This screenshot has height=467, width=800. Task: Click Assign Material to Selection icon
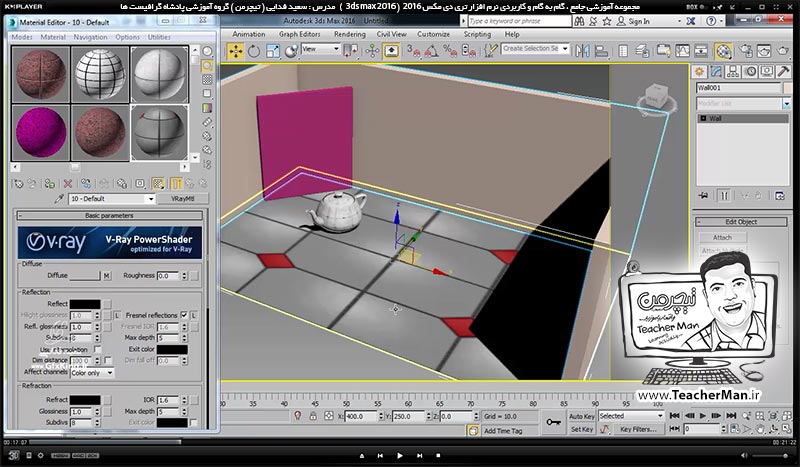49,184
